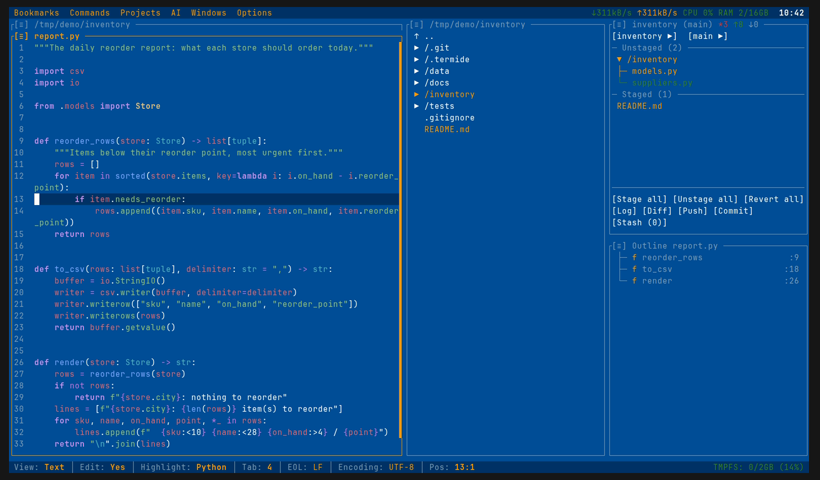Open the [≡] menu icon of the Outline panel
Image resolution: width=820 pixels, height=480 pixels.
[x=619, y=246]
